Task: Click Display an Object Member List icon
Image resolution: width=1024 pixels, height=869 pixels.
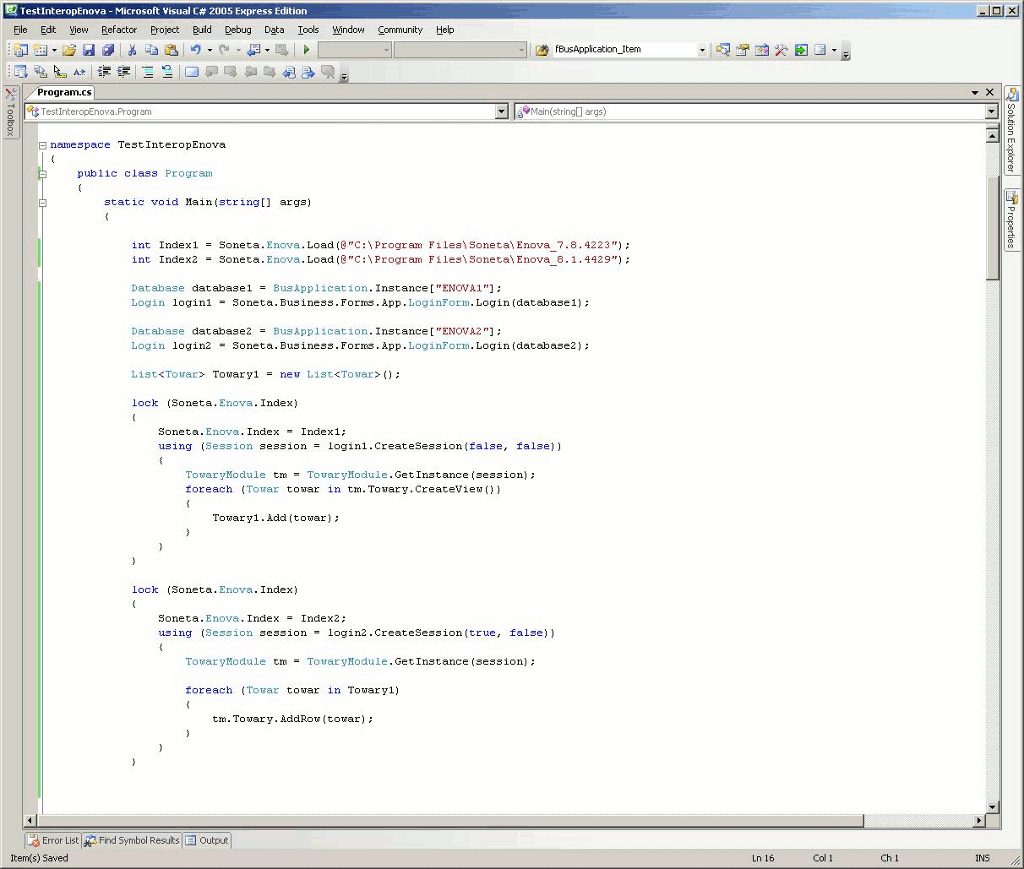Action: [x=21, y=72]
